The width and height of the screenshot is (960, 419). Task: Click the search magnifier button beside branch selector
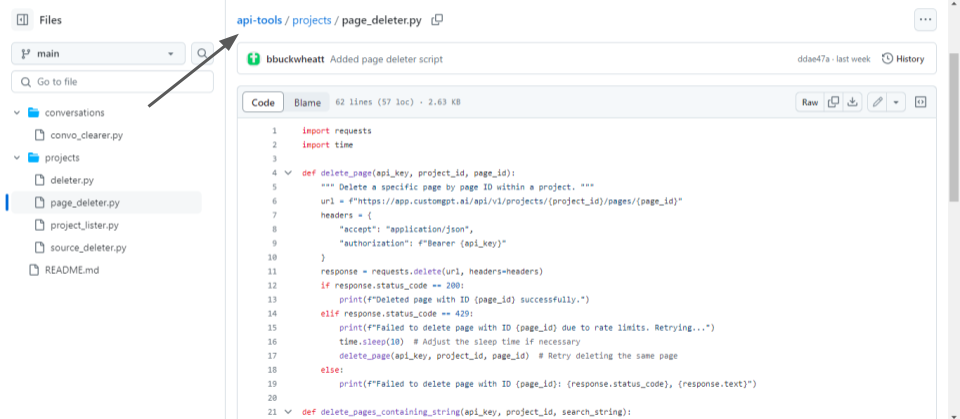[x=202, y=54]
